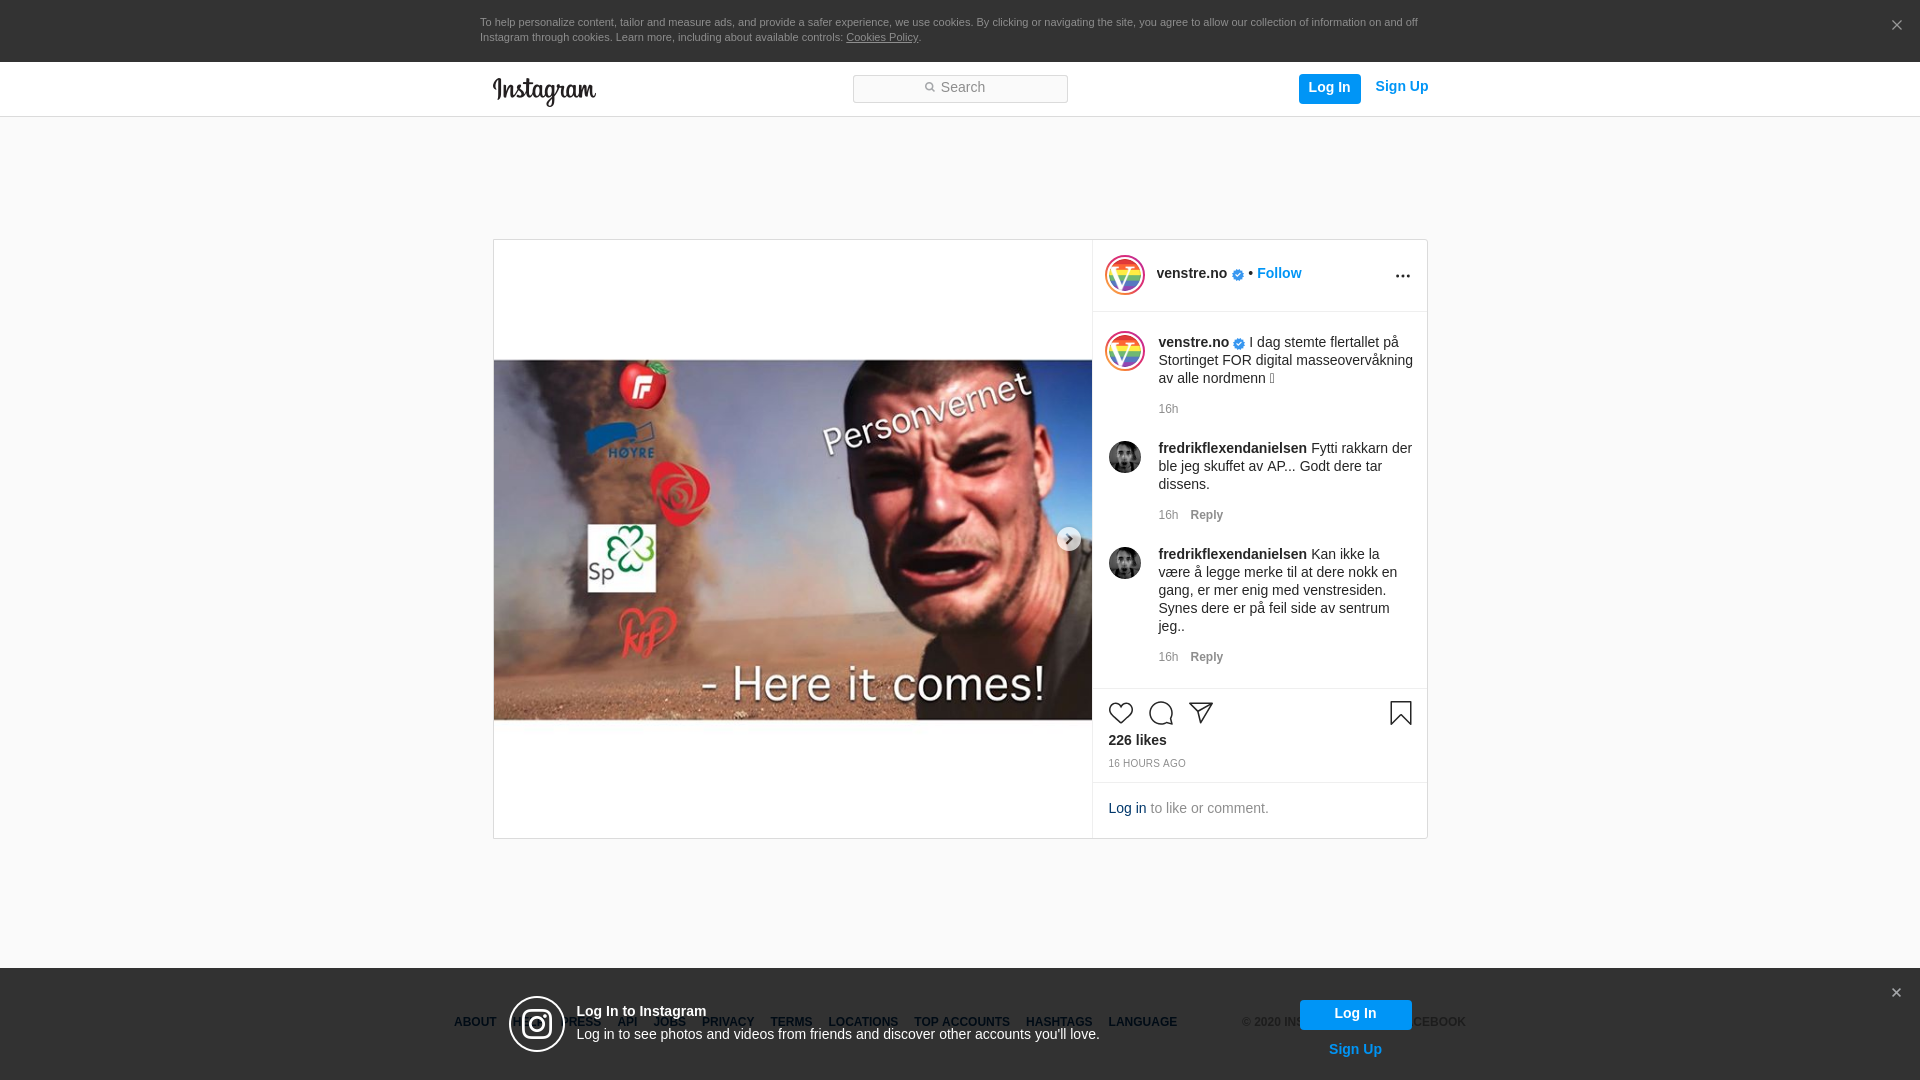Reply to the 'Fytti rakkarn' comment
This screenshot has width=1920, height=1080.
pyautogui.click(x=1206, y=515)
